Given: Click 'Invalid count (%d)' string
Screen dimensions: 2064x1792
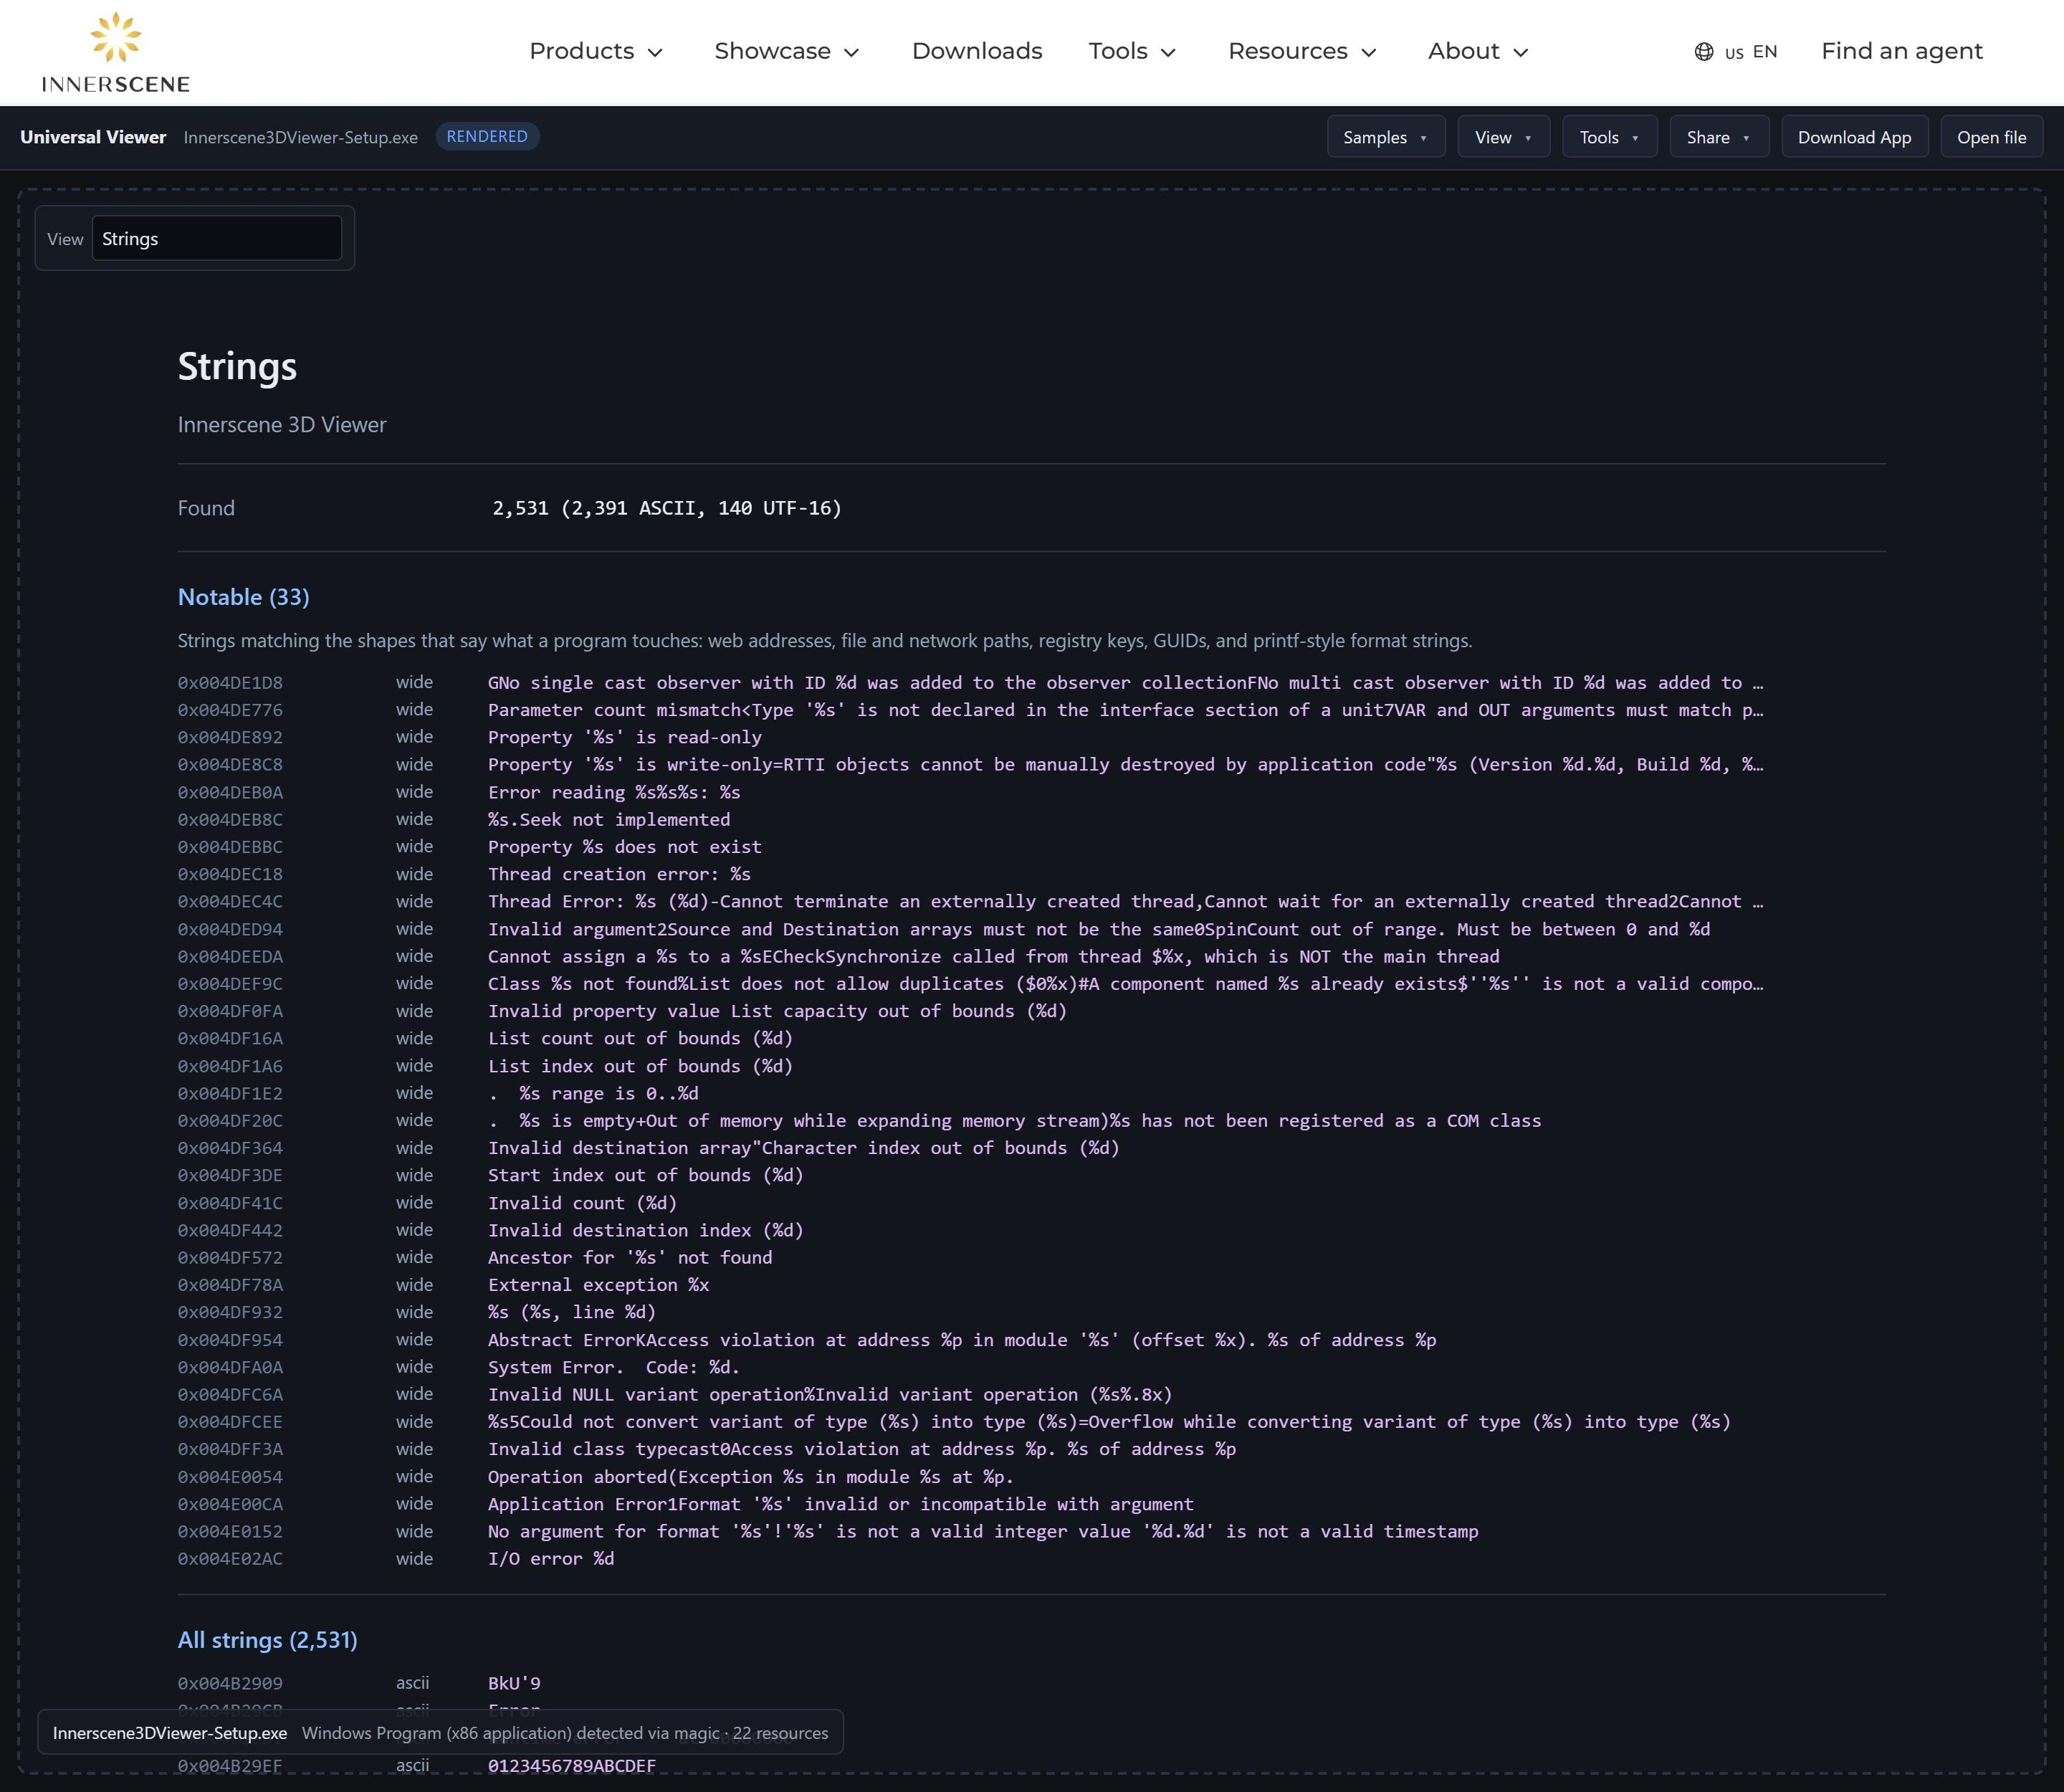Looking at the screenshot, I should 582,1203.
